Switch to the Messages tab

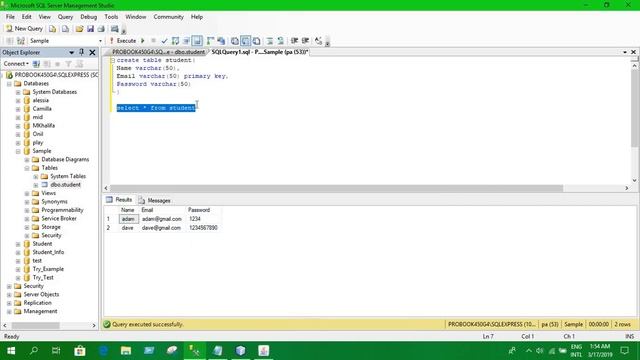point(155,200)
